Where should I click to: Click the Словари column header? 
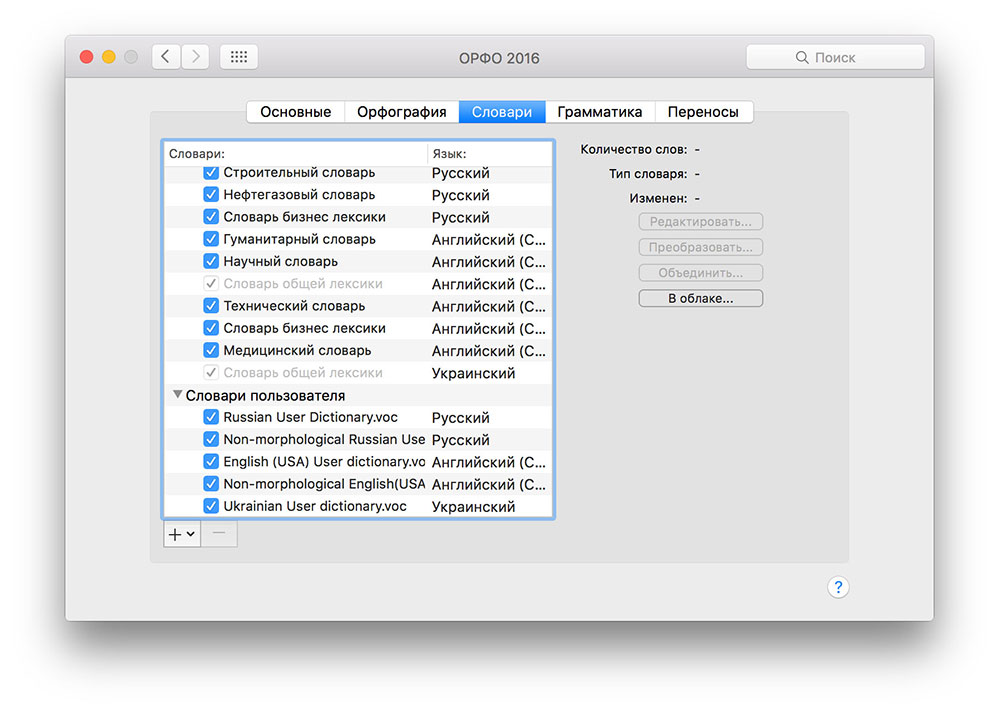coord(296,154)
